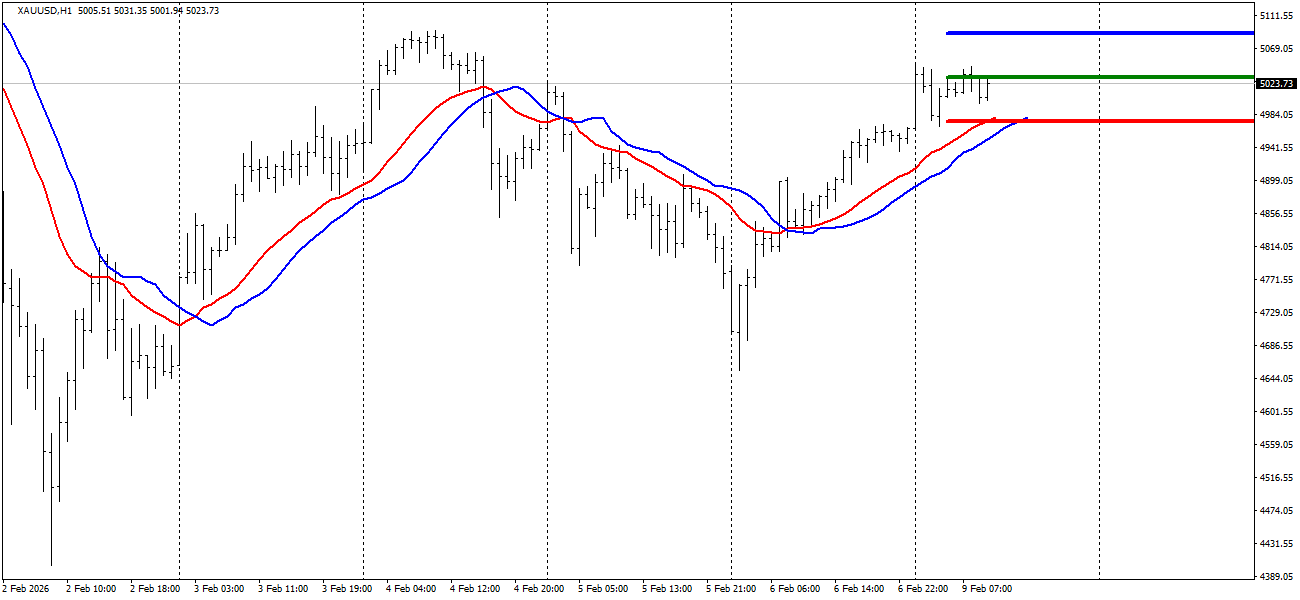Image resolution: width=1300 pixels, height=600 pixels.
Task: Select the thick blue horizontal line
Action: [x=1100, y=33]
